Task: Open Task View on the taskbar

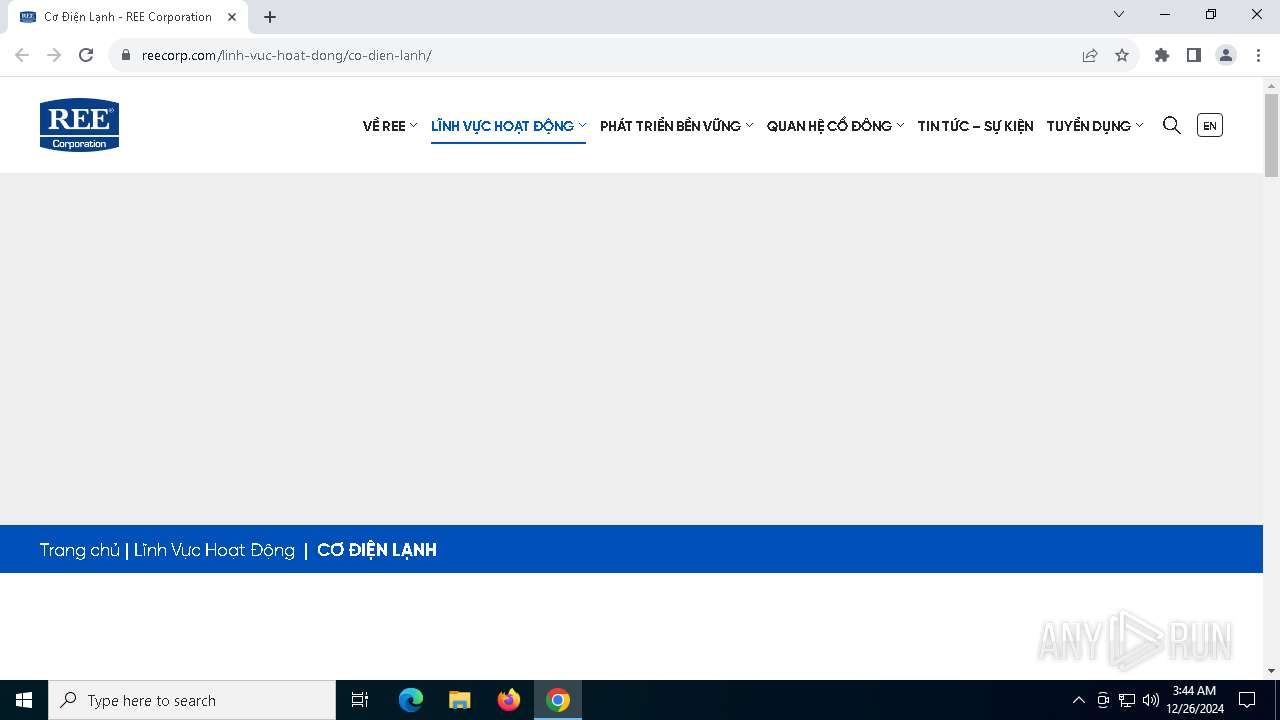Action: [x=360, y=700]
